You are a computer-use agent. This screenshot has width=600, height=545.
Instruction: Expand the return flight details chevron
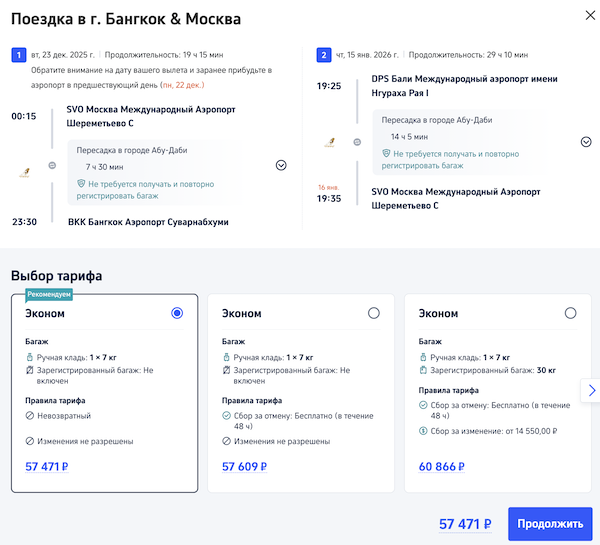coord(586,142)
